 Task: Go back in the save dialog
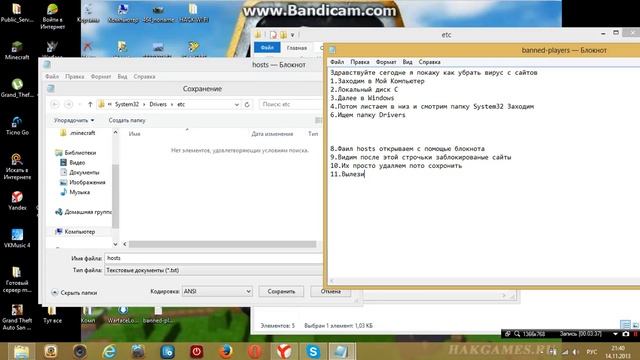(x=55, y=104)
